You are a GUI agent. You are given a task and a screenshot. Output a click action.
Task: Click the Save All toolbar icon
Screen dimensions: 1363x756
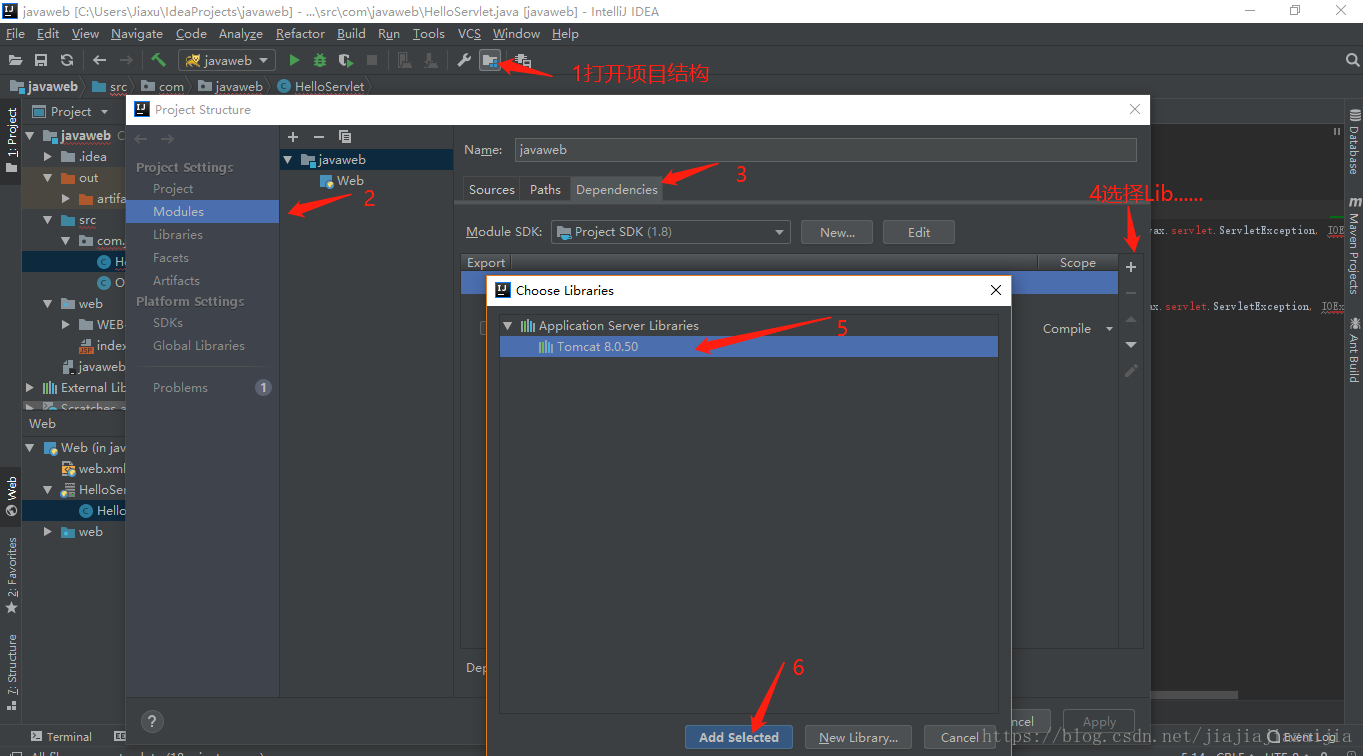point(41,60)
